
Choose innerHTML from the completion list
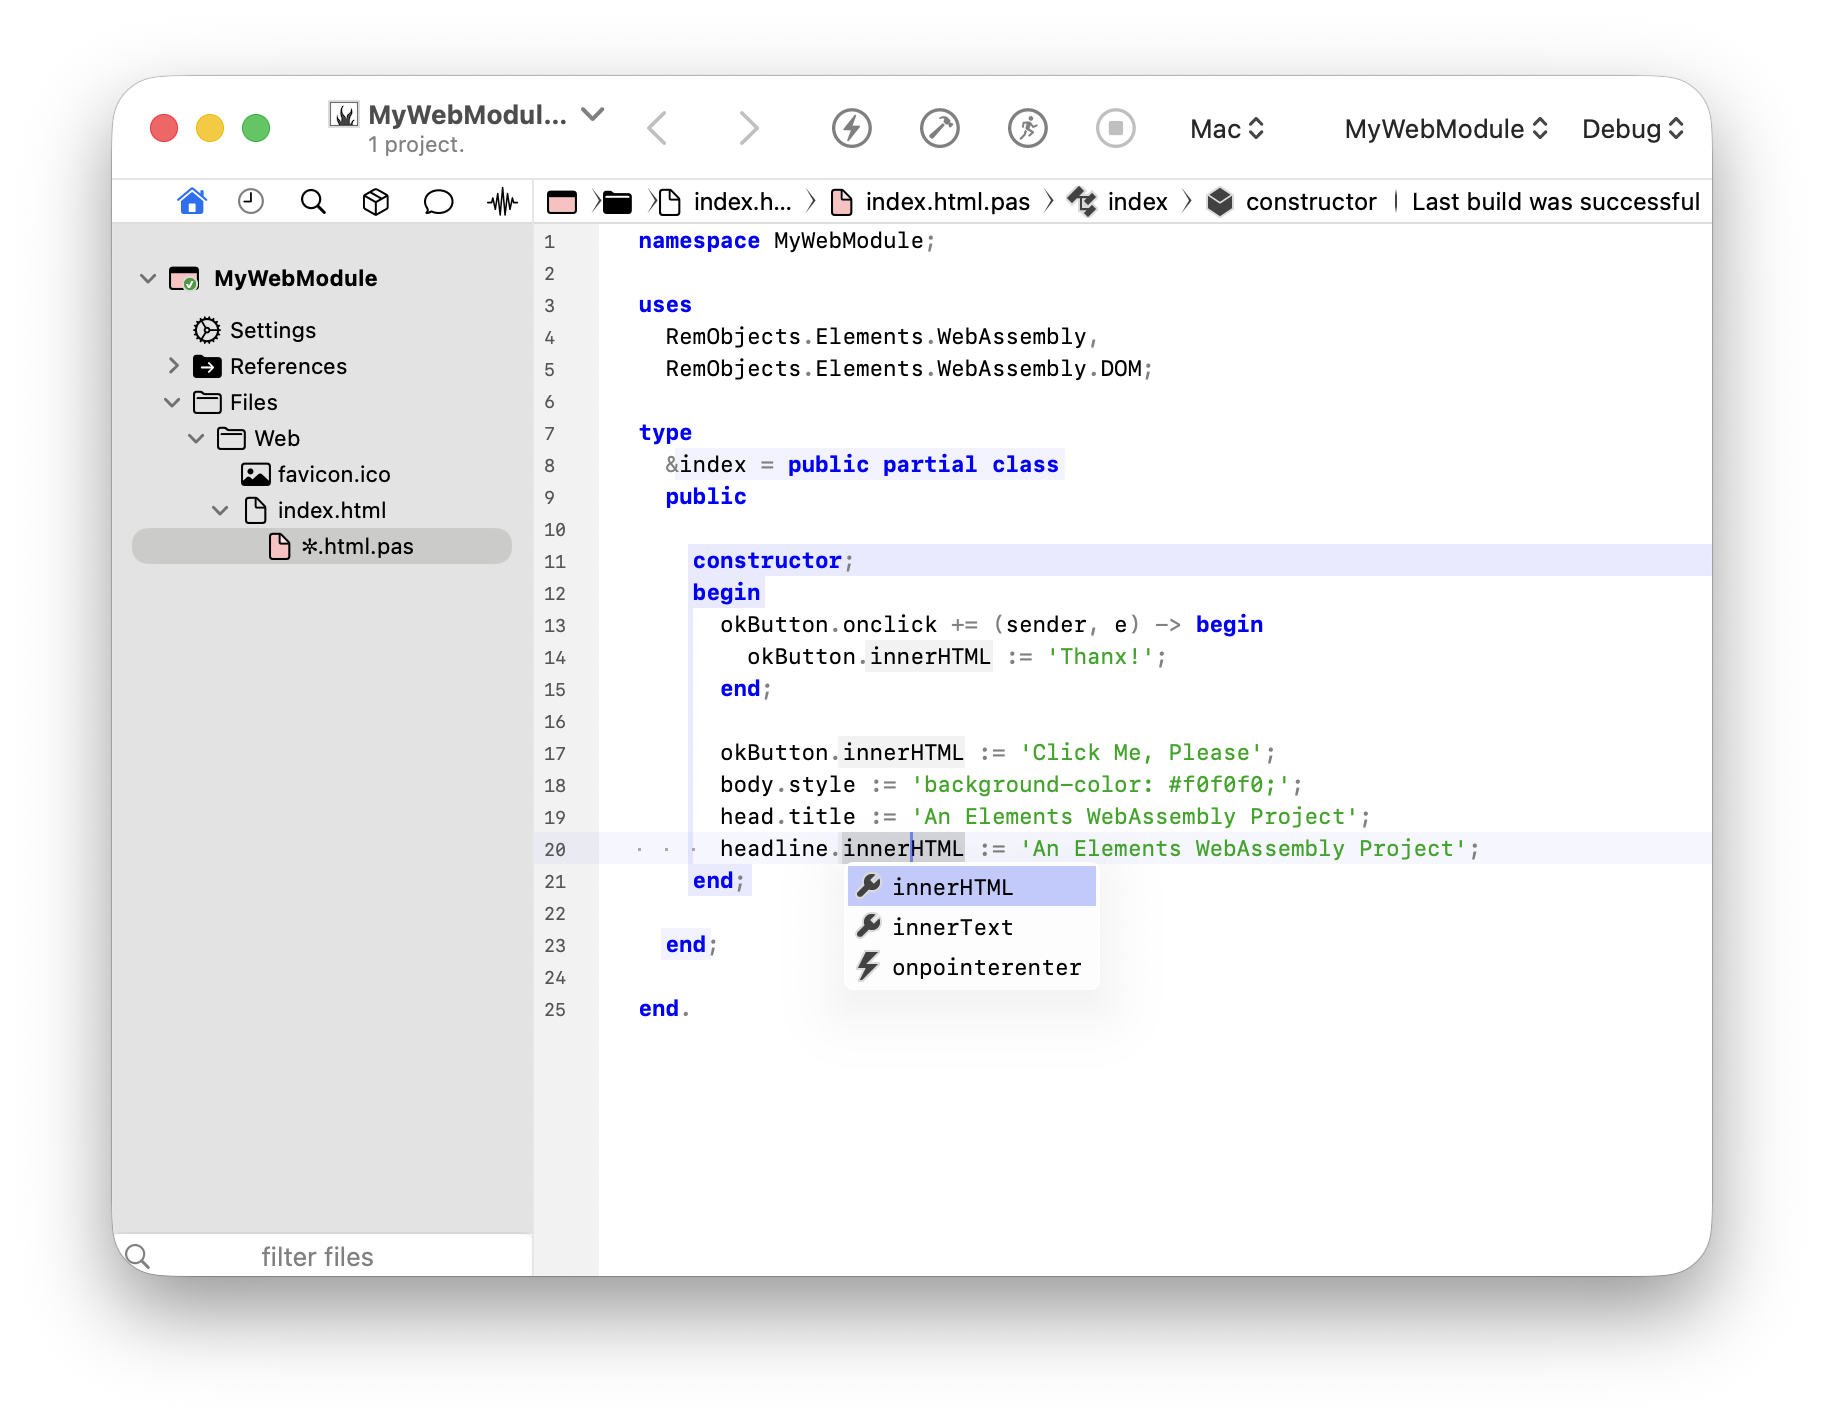coord(972,887)
